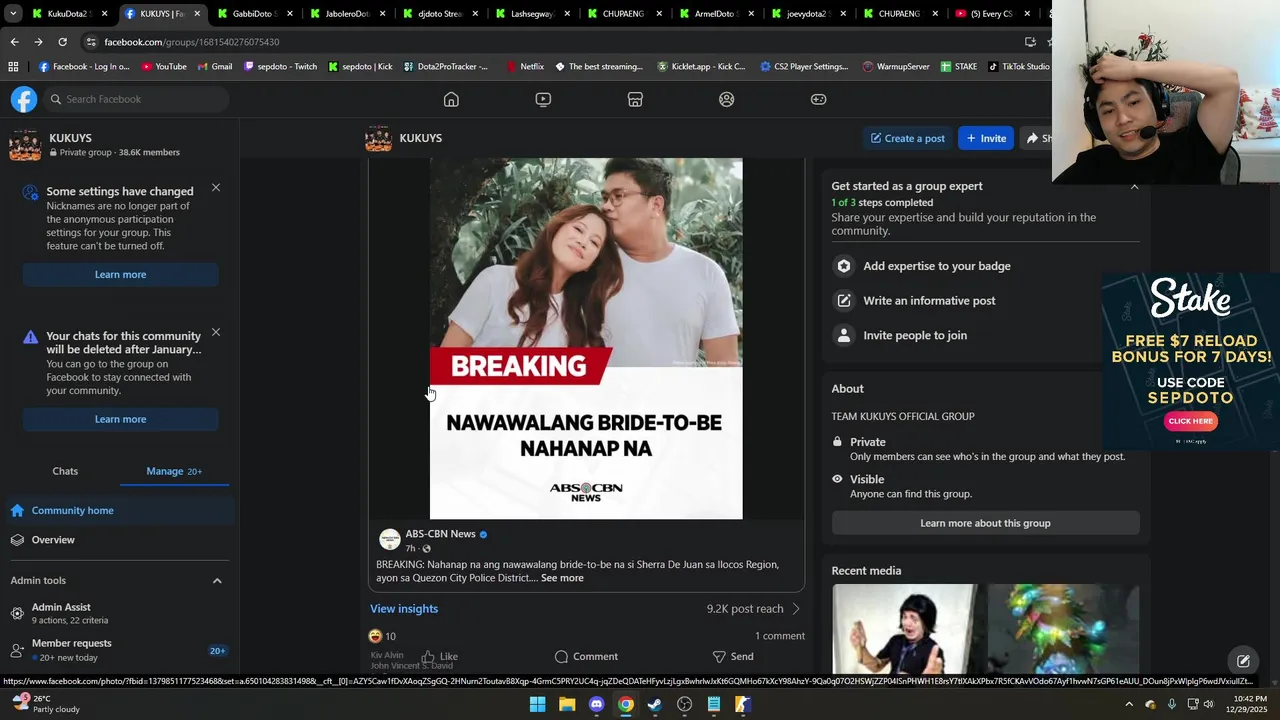Reload the page with refresh icon

pyautogui.click(x=62, y=42)
